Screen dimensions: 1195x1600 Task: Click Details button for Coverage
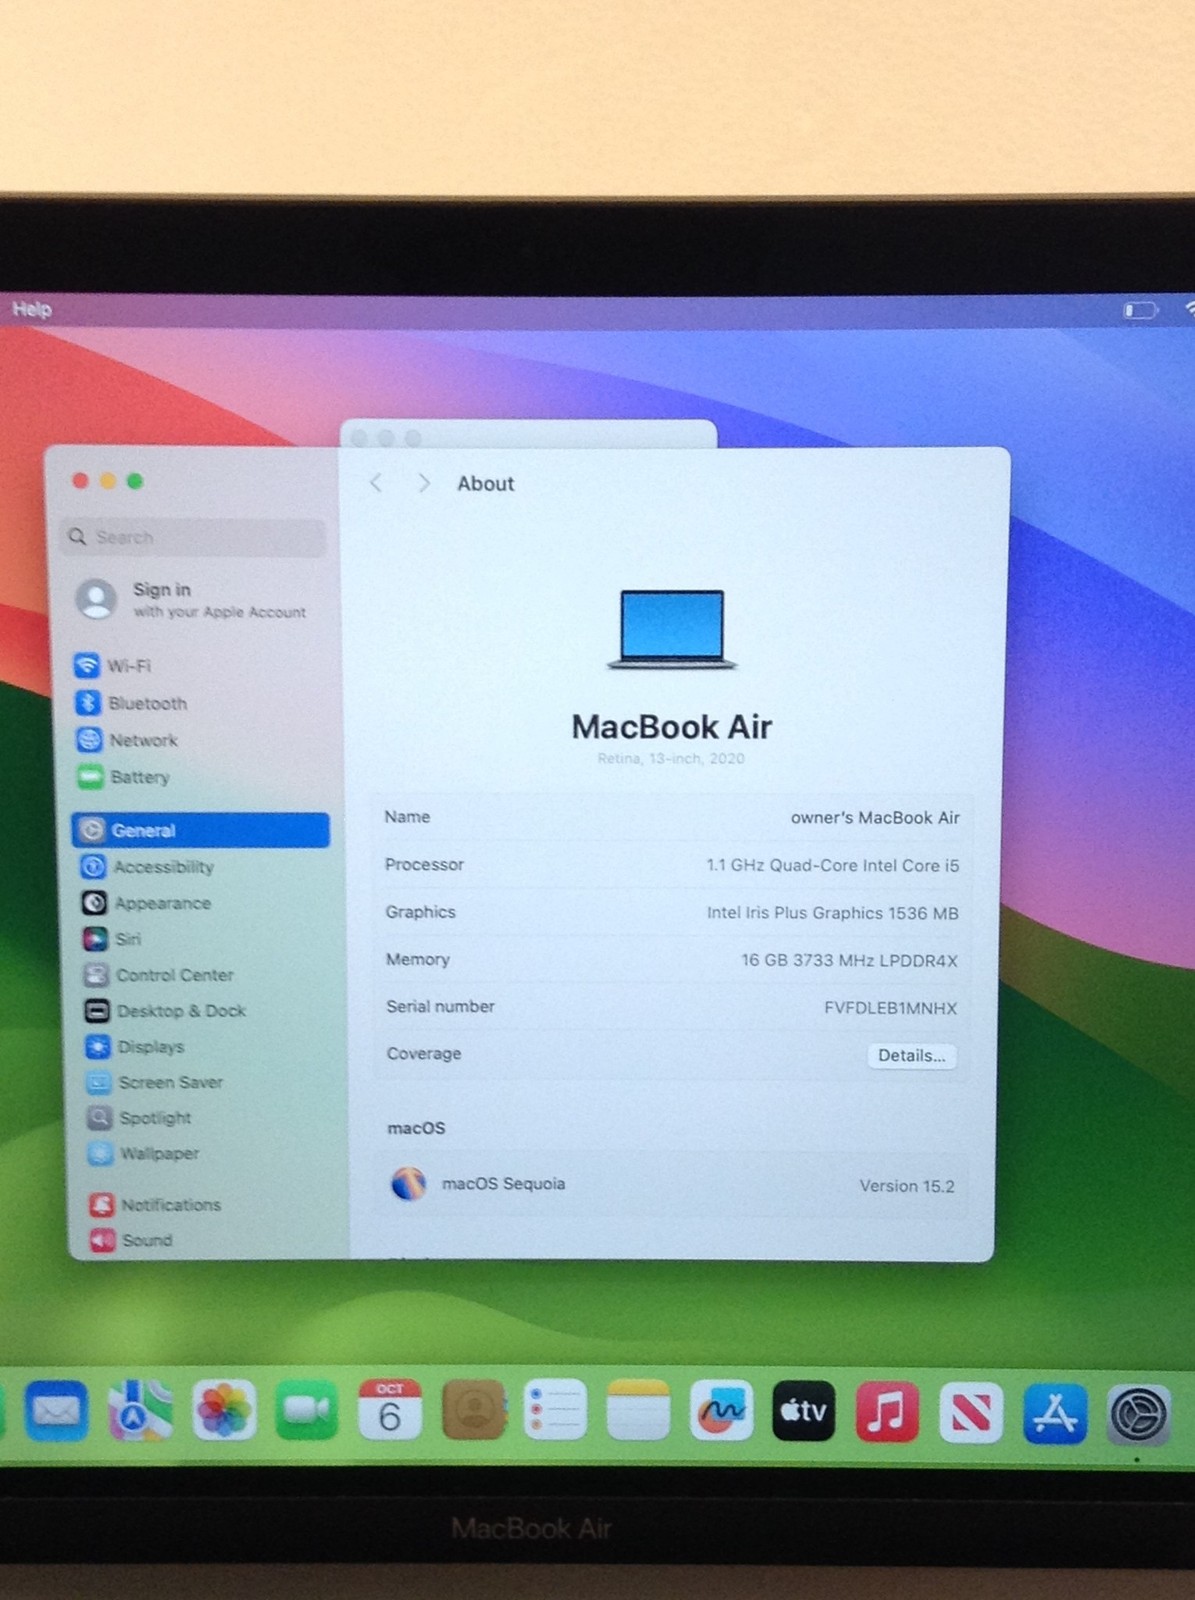pyautogui.click(x=911, y=1055)
